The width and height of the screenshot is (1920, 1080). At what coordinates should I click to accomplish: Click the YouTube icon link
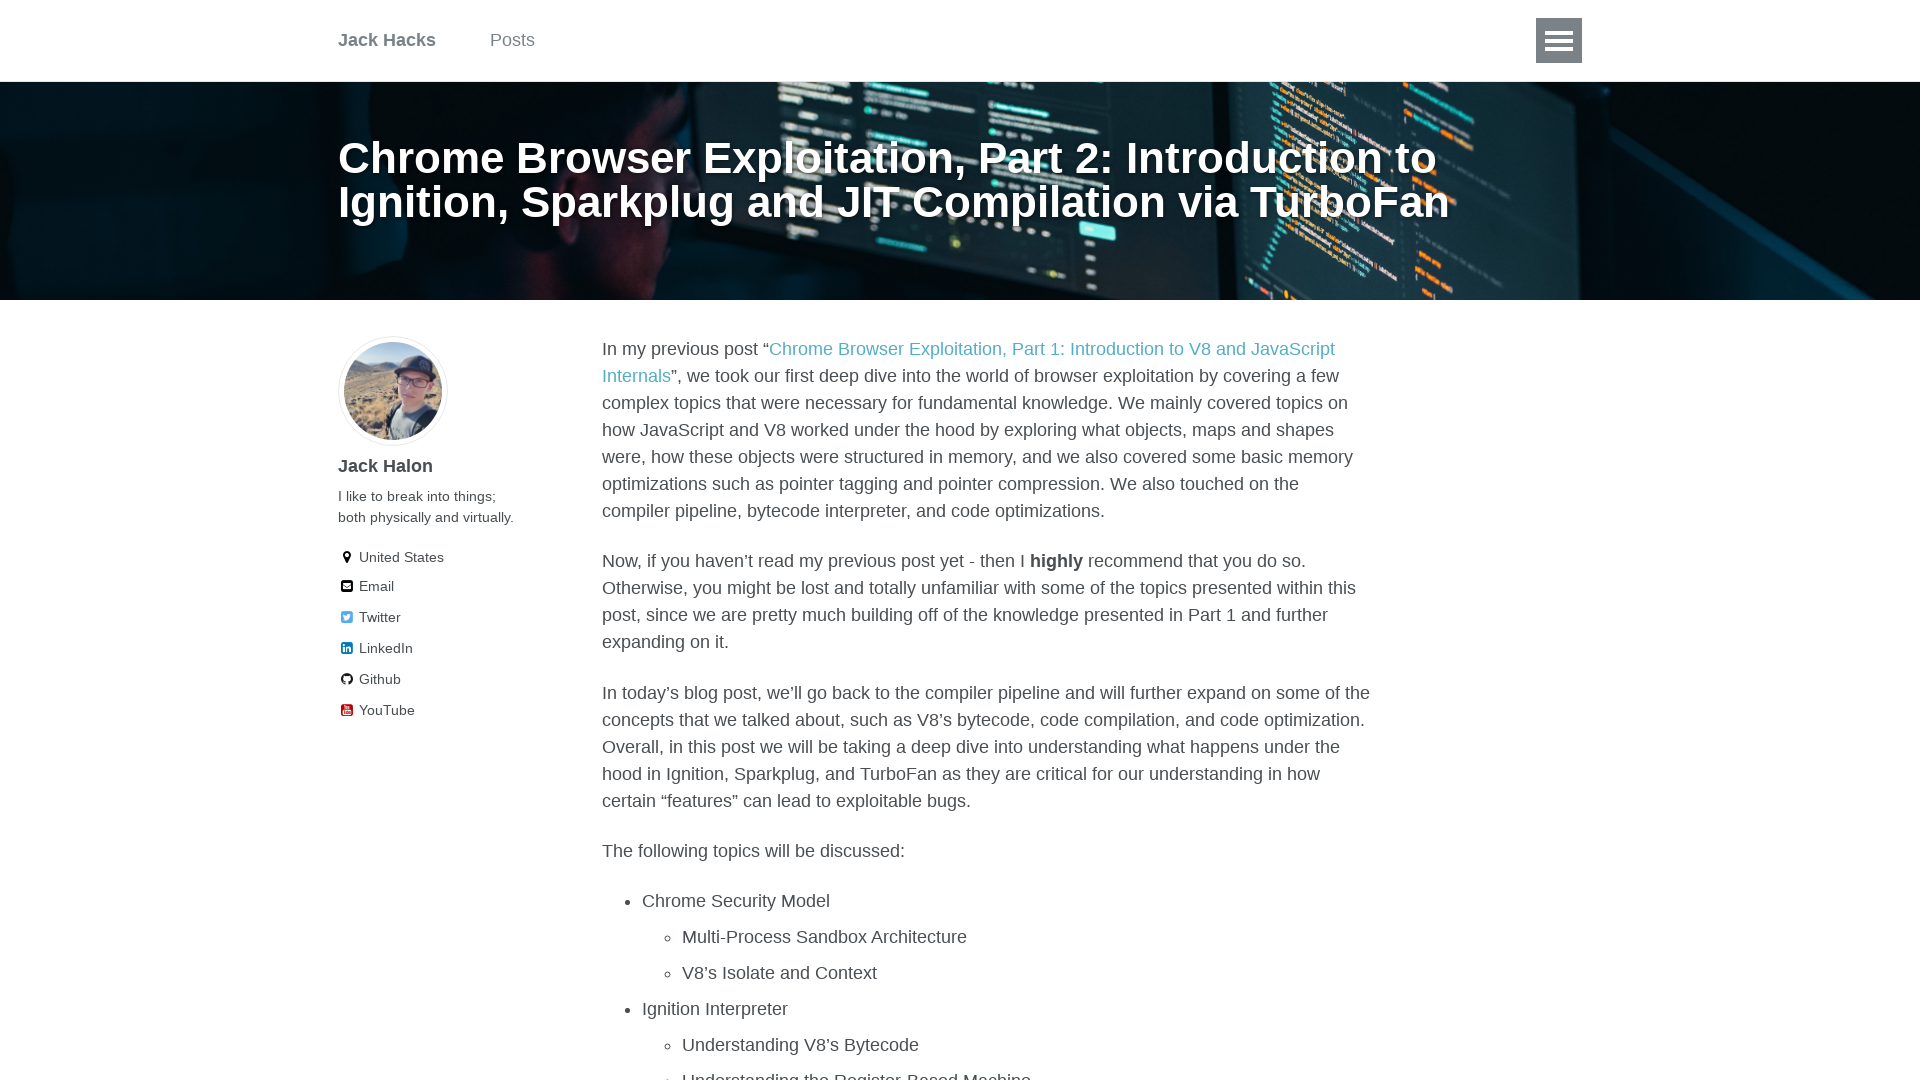coord(347,709)
